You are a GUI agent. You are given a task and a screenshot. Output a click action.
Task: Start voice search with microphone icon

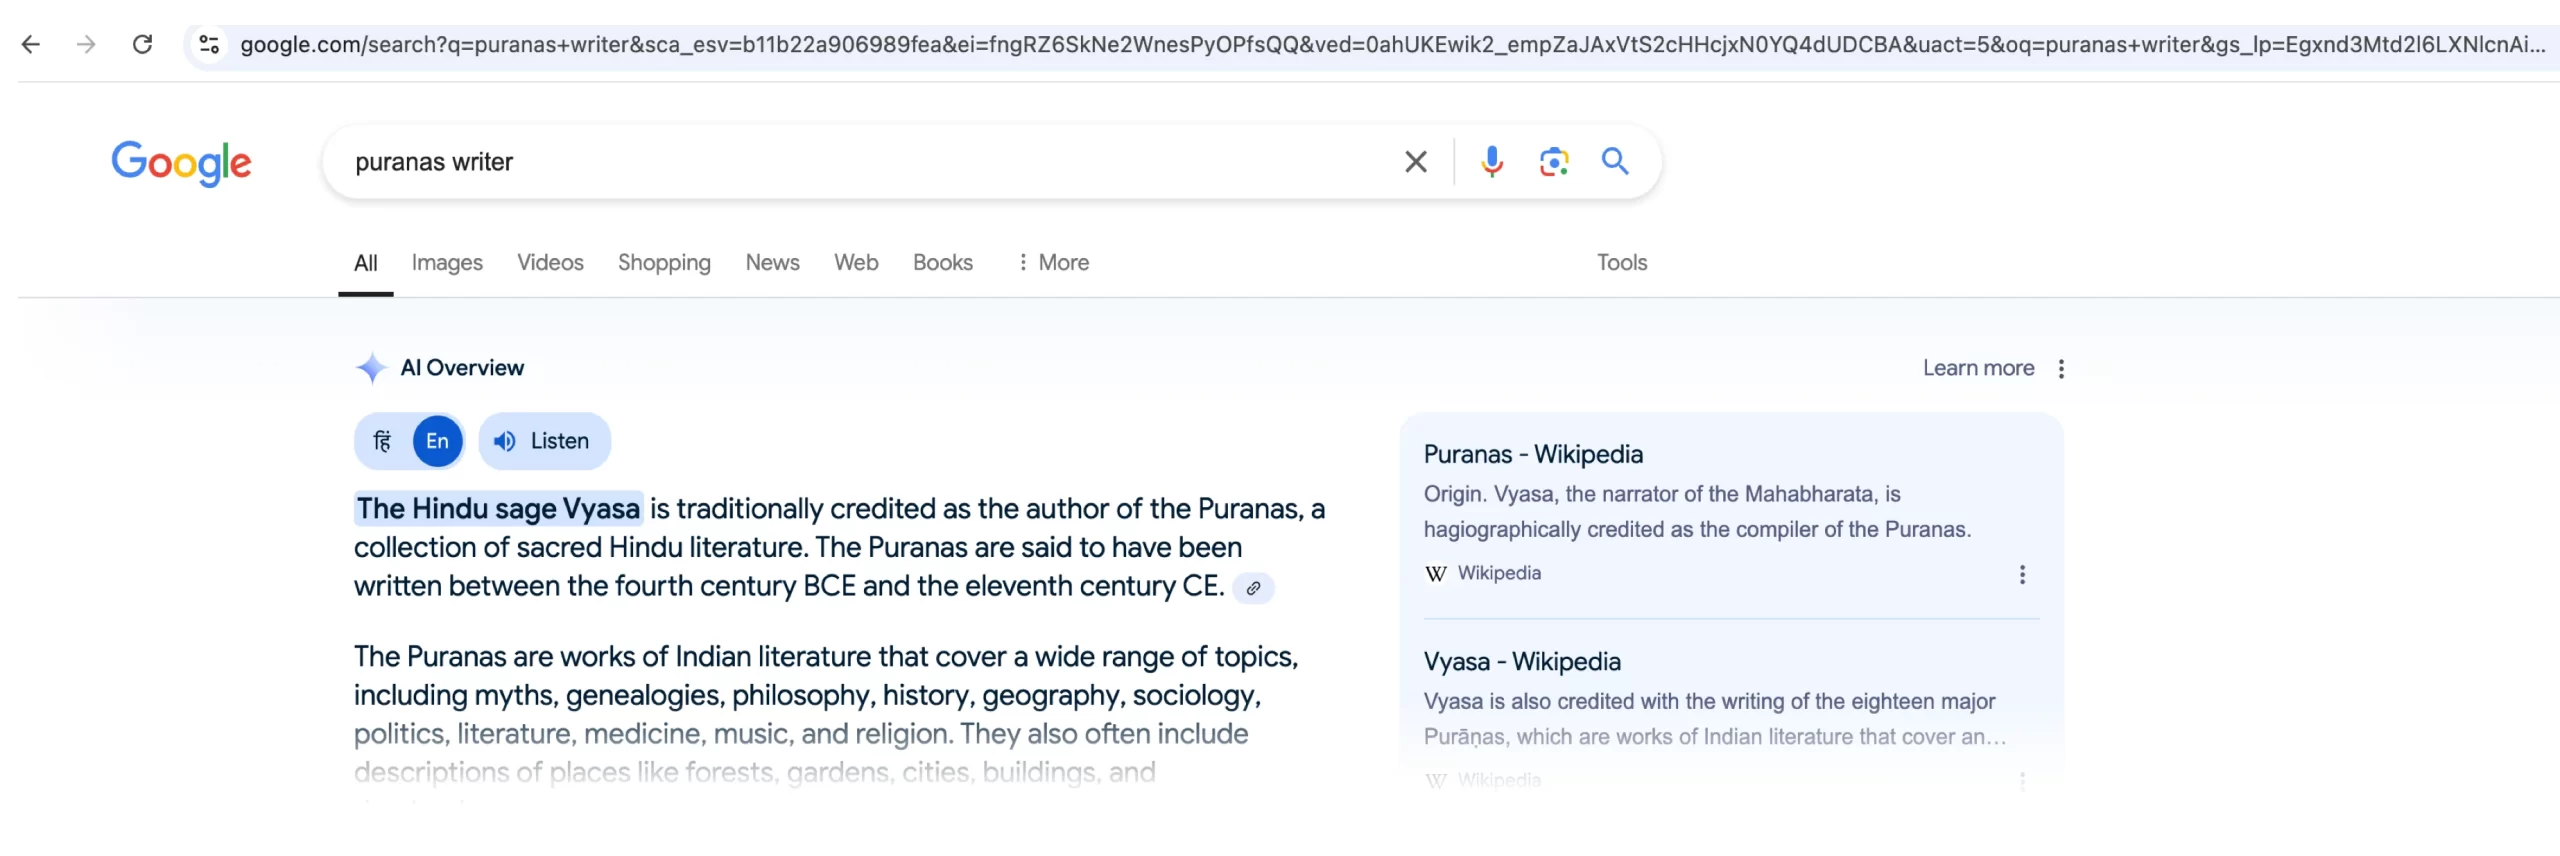coord(1491,162)
